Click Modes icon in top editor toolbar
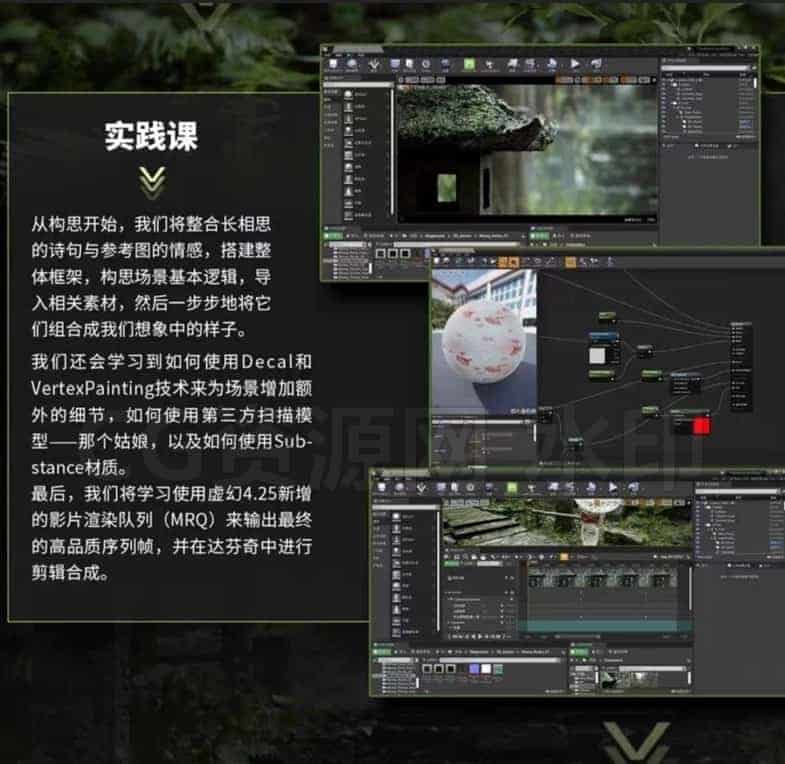The height and width of the screenshot is (764, 785). [374, 65]
